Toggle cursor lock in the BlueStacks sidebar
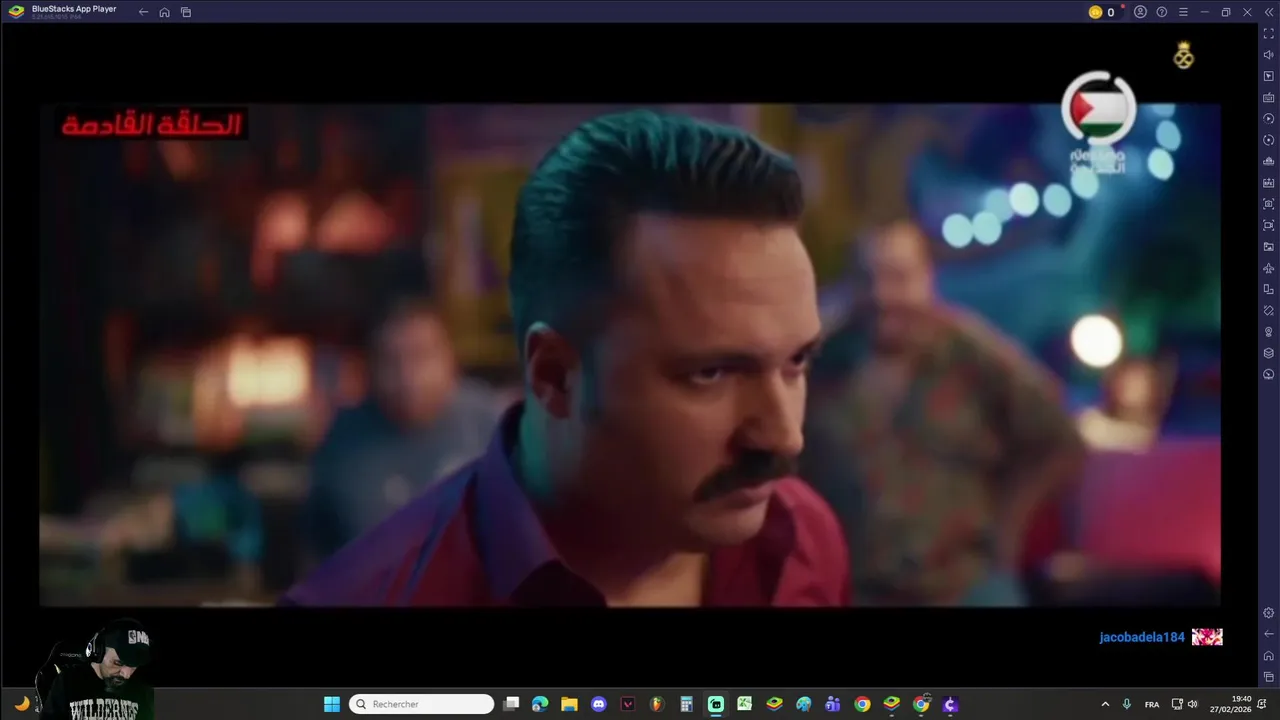 coord(1268,76)
